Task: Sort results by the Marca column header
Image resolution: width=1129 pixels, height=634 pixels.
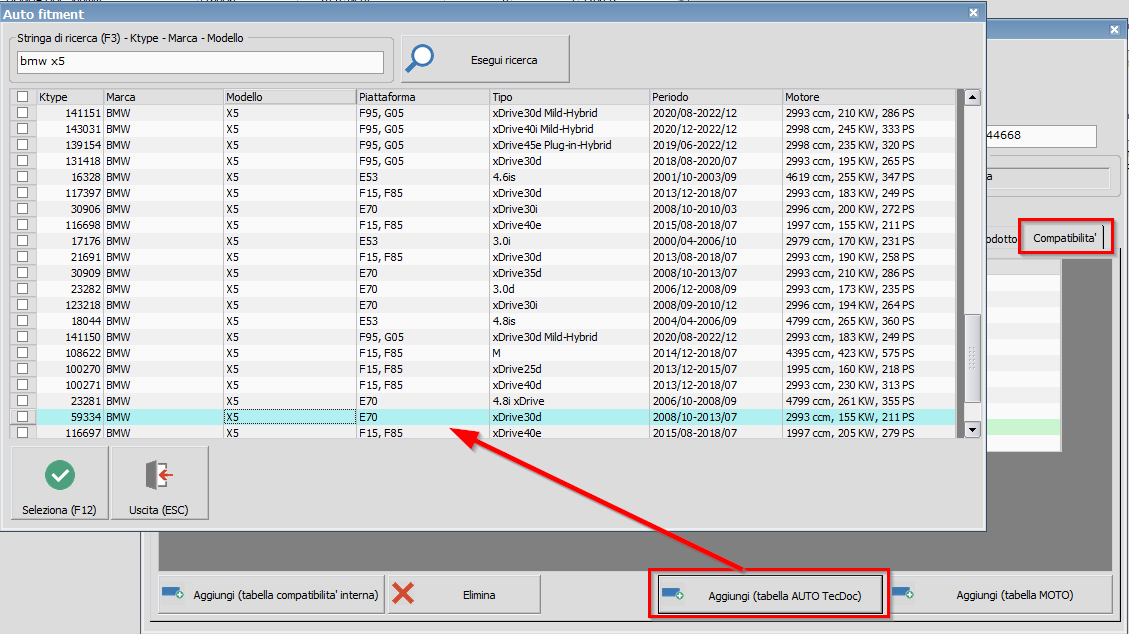Action: click(163, 97)
